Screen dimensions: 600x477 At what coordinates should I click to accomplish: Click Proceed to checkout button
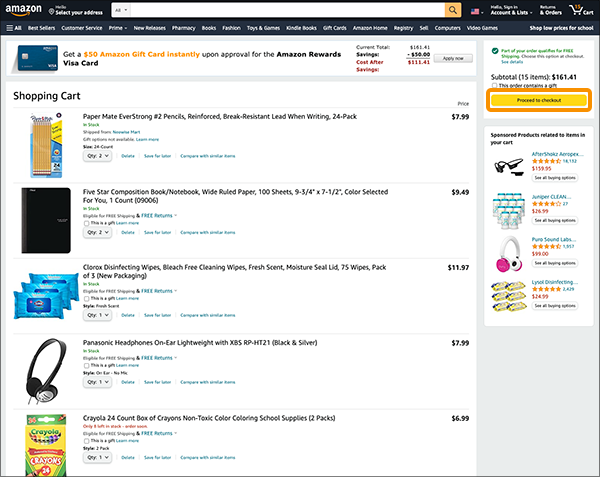(539, 100)
